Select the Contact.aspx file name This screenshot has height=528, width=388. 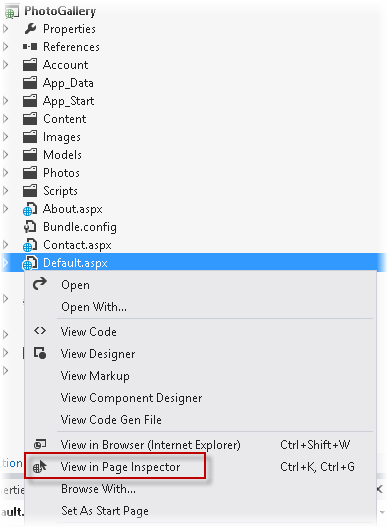(77, 245)
